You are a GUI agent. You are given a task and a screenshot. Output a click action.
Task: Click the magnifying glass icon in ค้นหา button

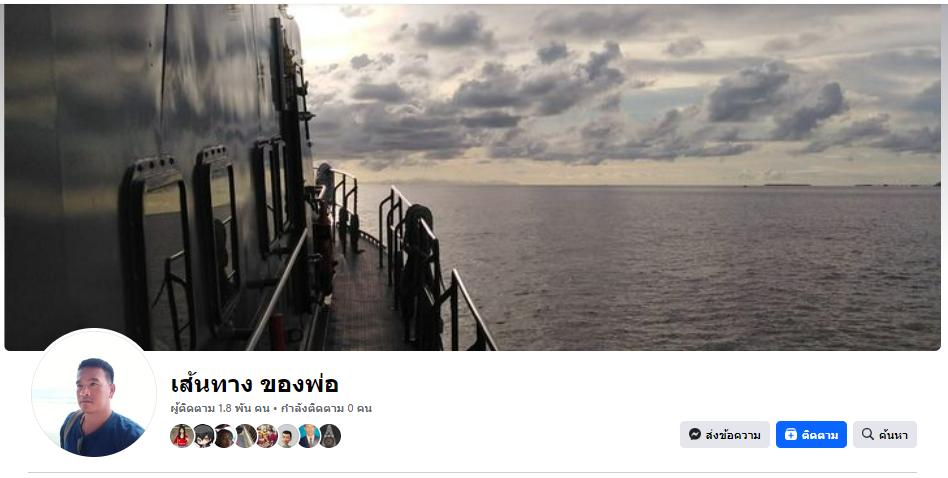(868, 434)
